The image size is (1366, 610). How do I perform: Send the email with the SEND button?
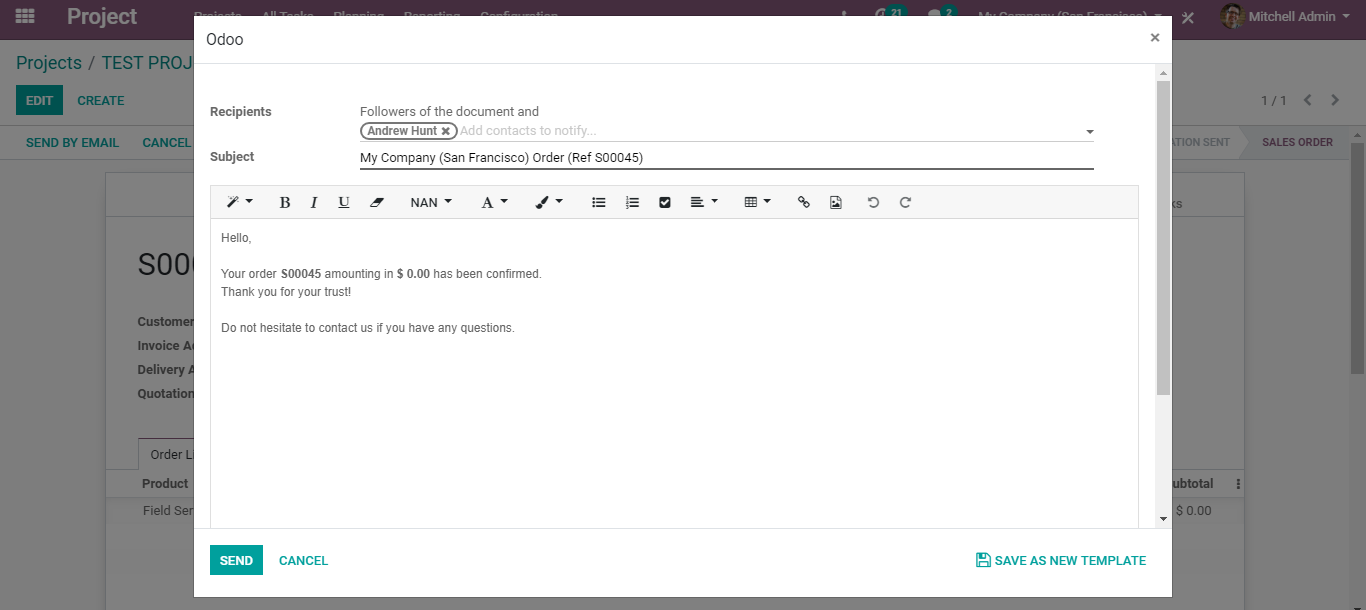[x=236, y=560]
